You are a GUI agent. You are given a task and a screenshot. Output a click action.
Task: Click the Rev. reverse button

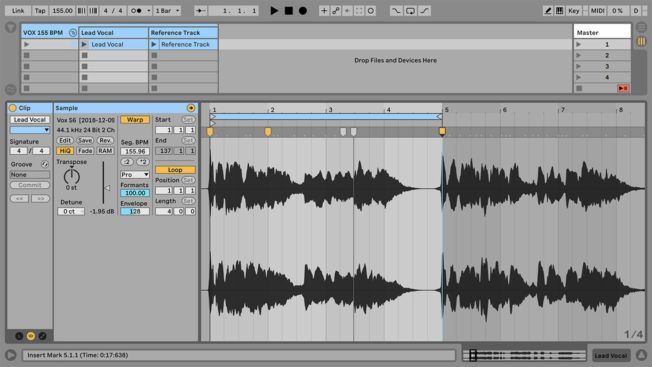point(105,140)
